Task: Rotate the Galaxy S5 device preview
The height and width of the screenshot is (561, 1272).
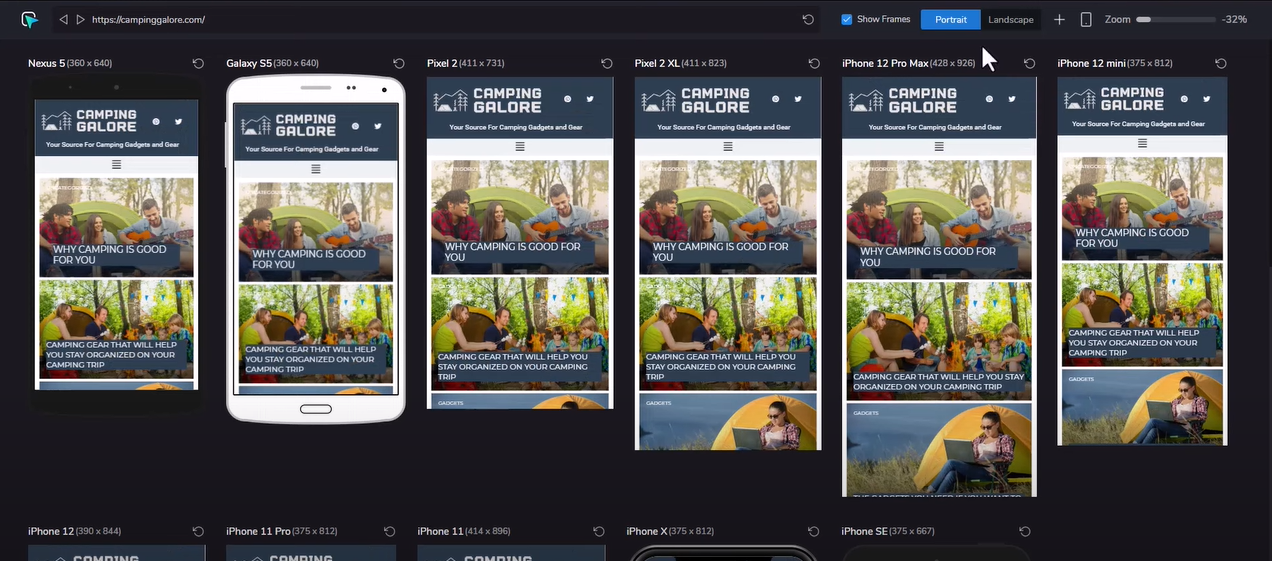Action: click(x=397, y=63)
